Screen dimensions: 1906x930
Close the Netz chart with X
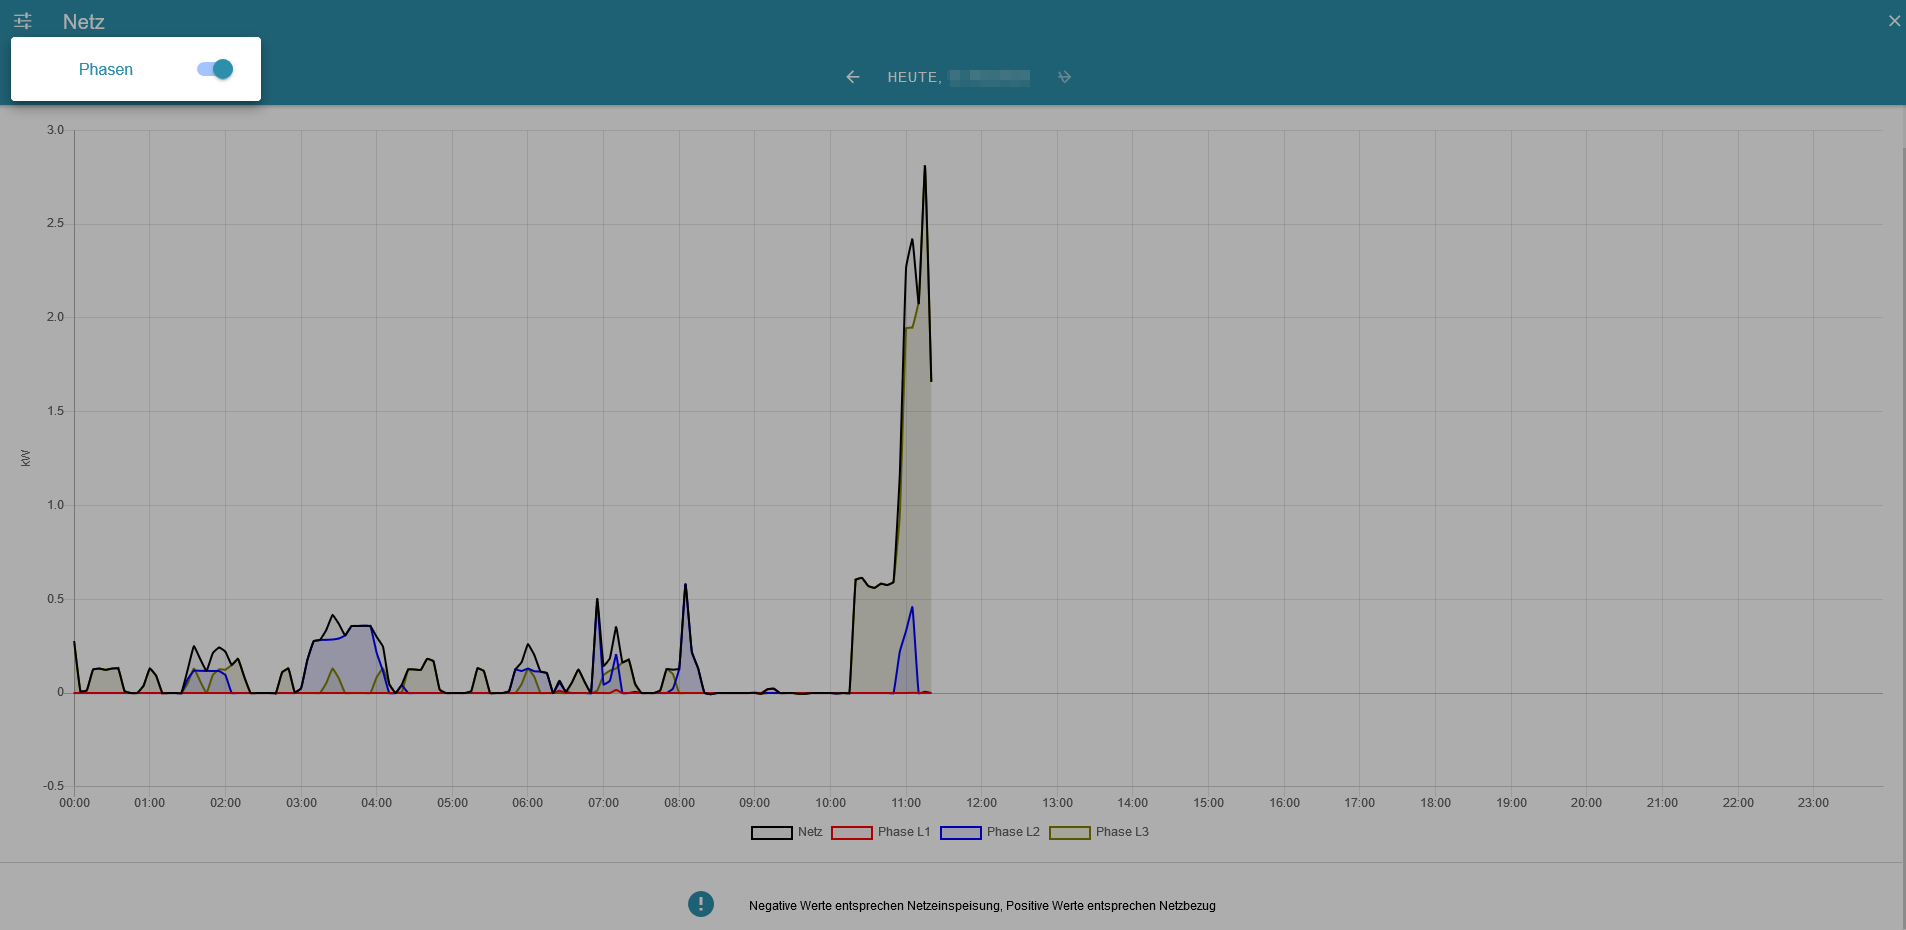[x=1894, y=21]
